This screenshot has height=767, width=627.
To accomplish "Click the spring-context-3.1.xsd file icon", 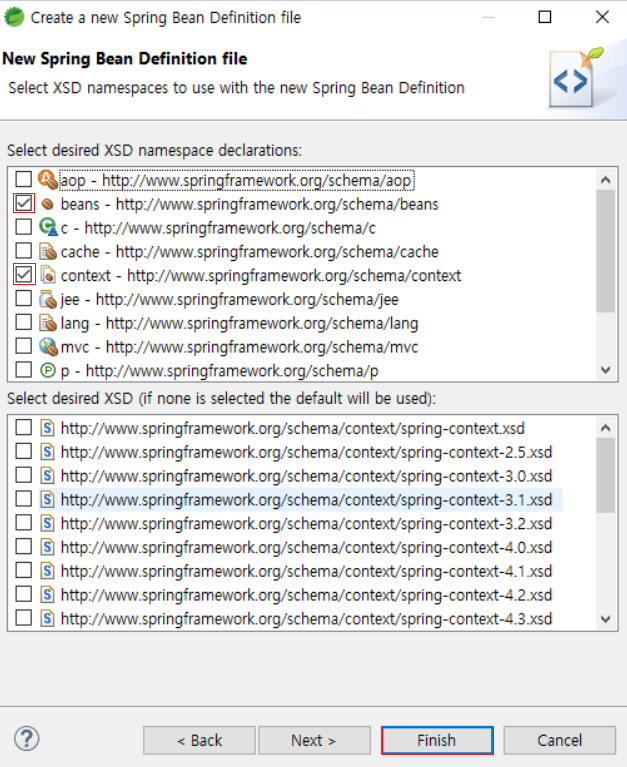I will click(47, 499).
